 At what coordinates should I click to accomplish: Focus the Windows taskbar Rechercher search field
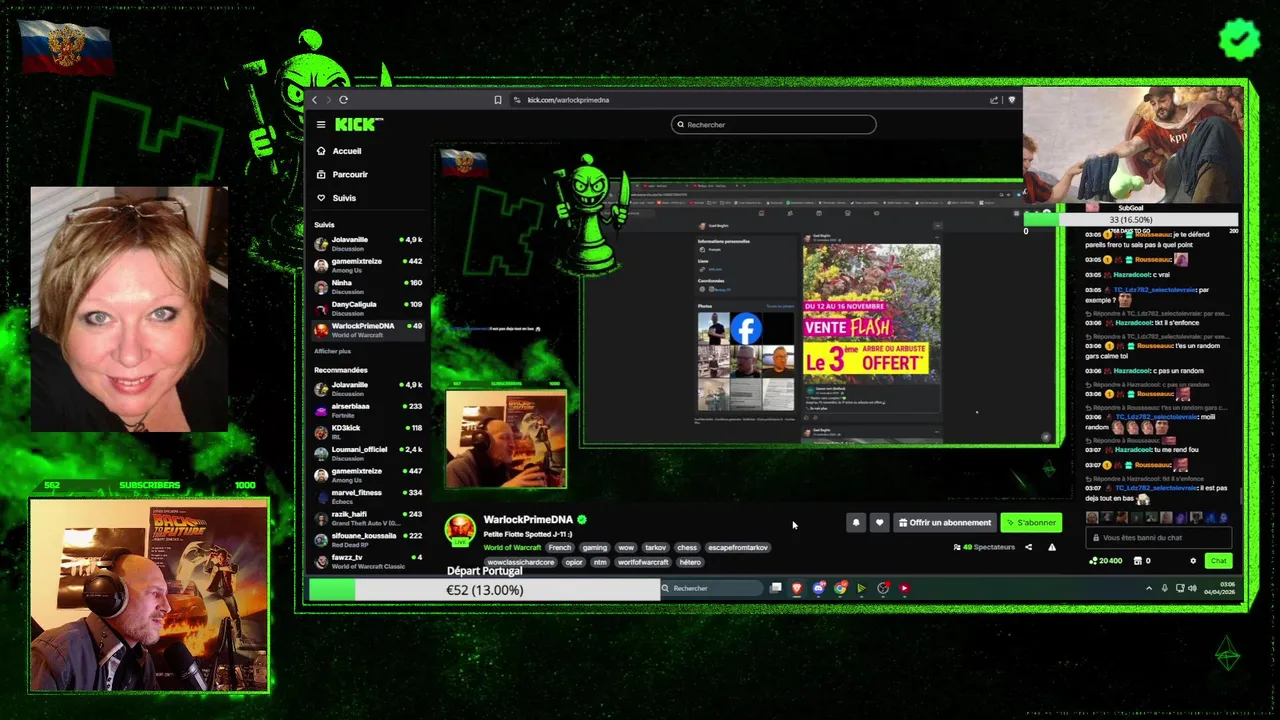(x=711, y=588)
